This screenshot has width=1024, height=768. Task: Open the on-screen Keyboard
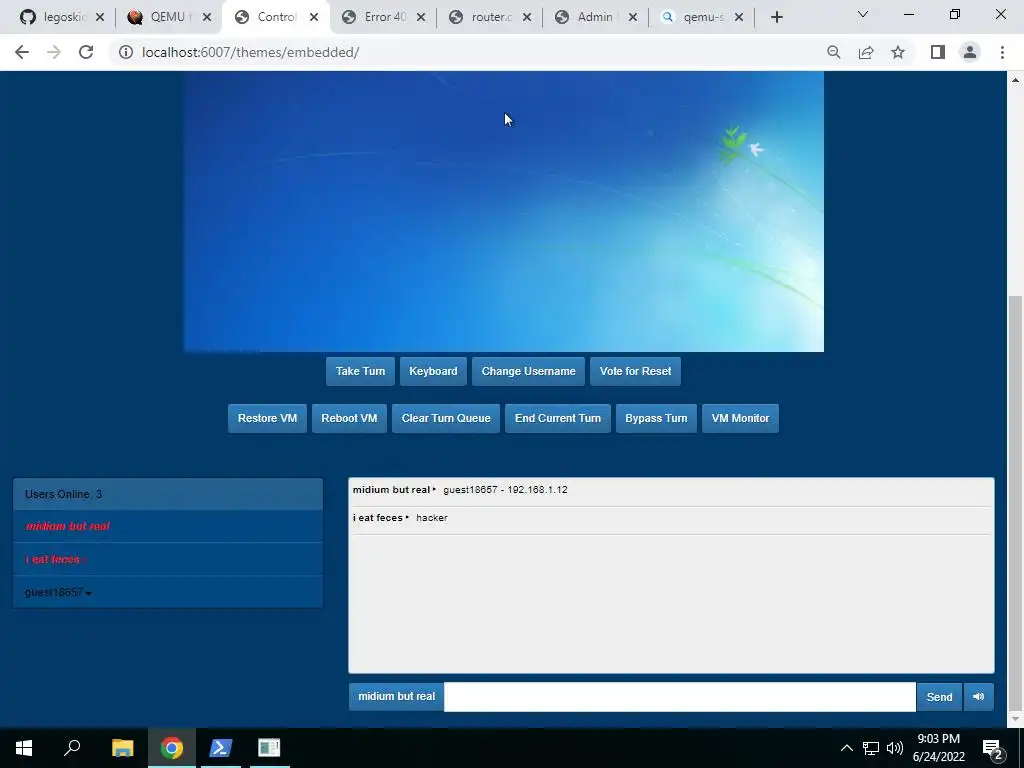433,372
